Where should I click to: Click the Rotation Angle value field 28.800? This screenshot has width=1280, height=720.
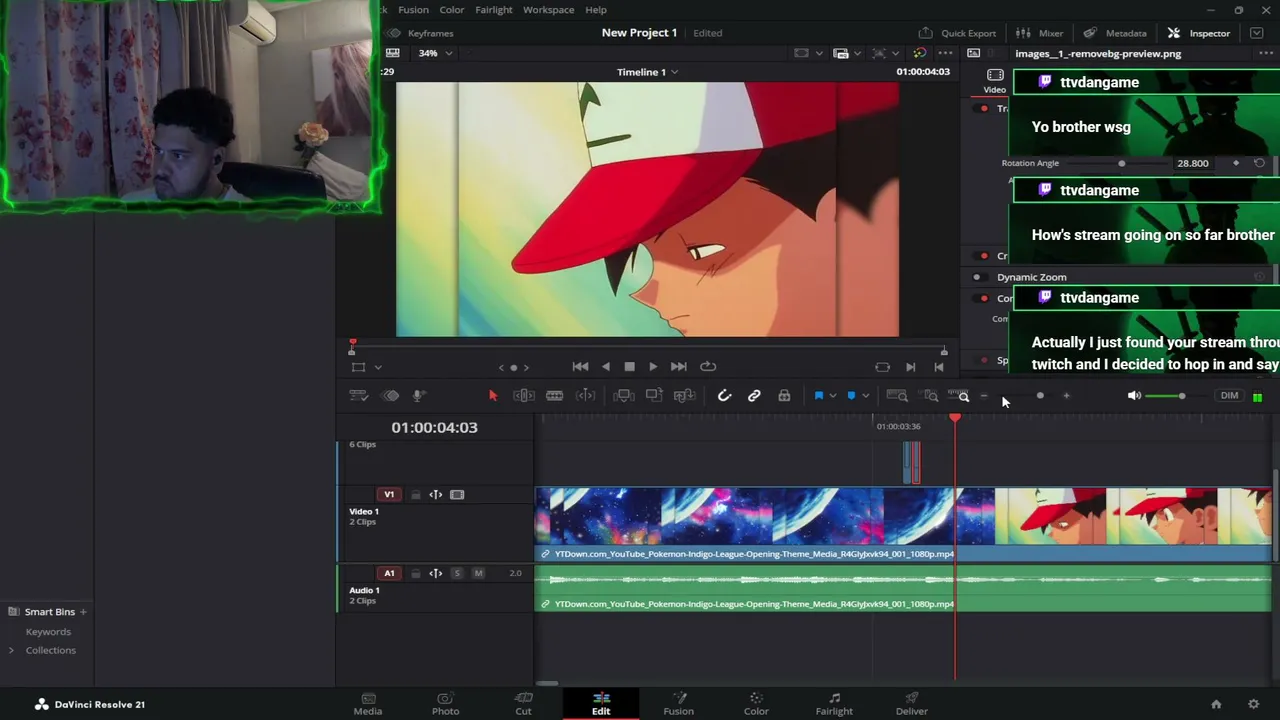1192,163
